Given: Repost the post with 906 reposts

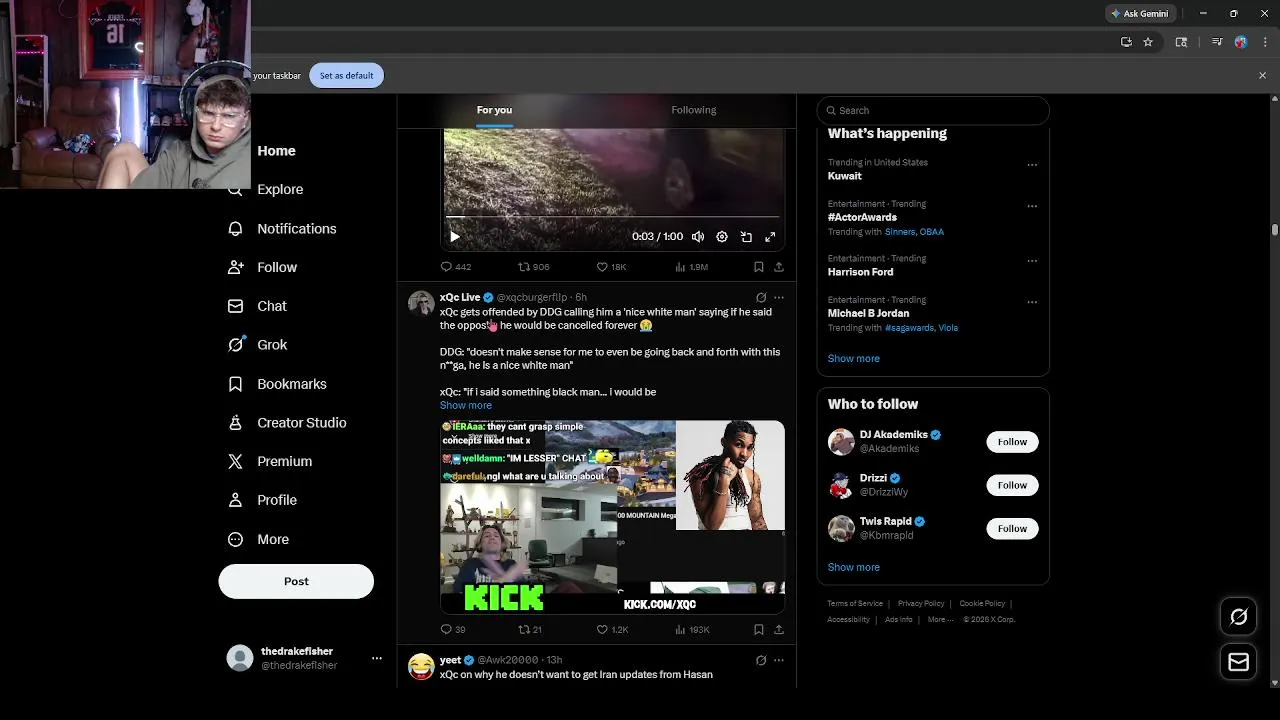Looking at the screenshot, I should coord(533,267).
